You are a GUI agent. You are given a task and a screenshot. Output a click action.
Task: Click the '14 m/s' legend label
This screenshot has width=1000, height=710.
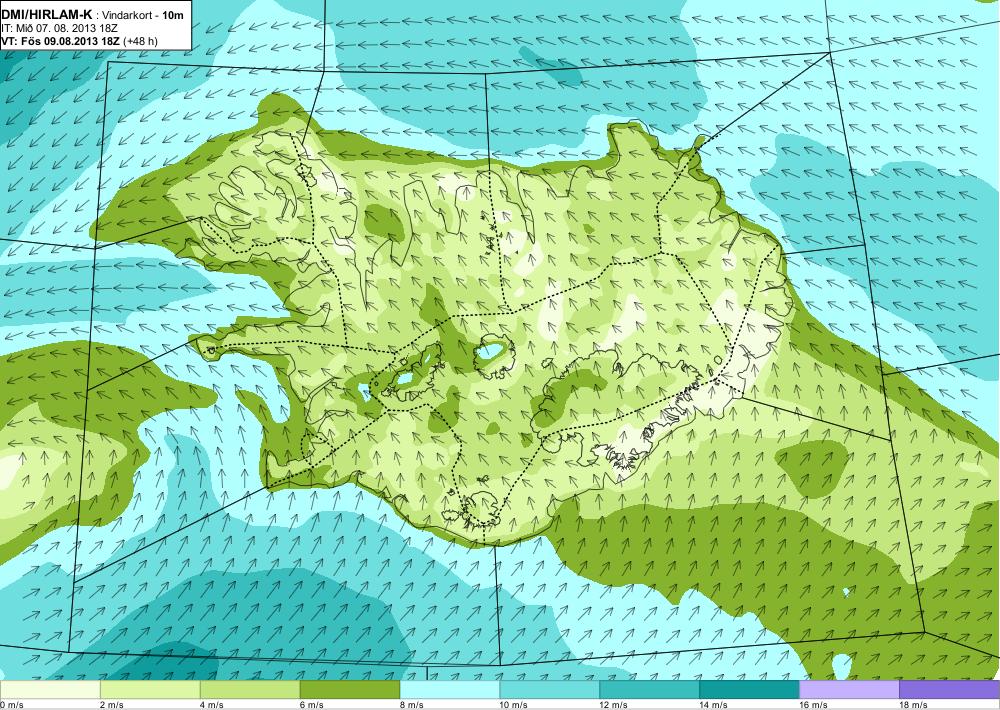(x=714, y=705)
